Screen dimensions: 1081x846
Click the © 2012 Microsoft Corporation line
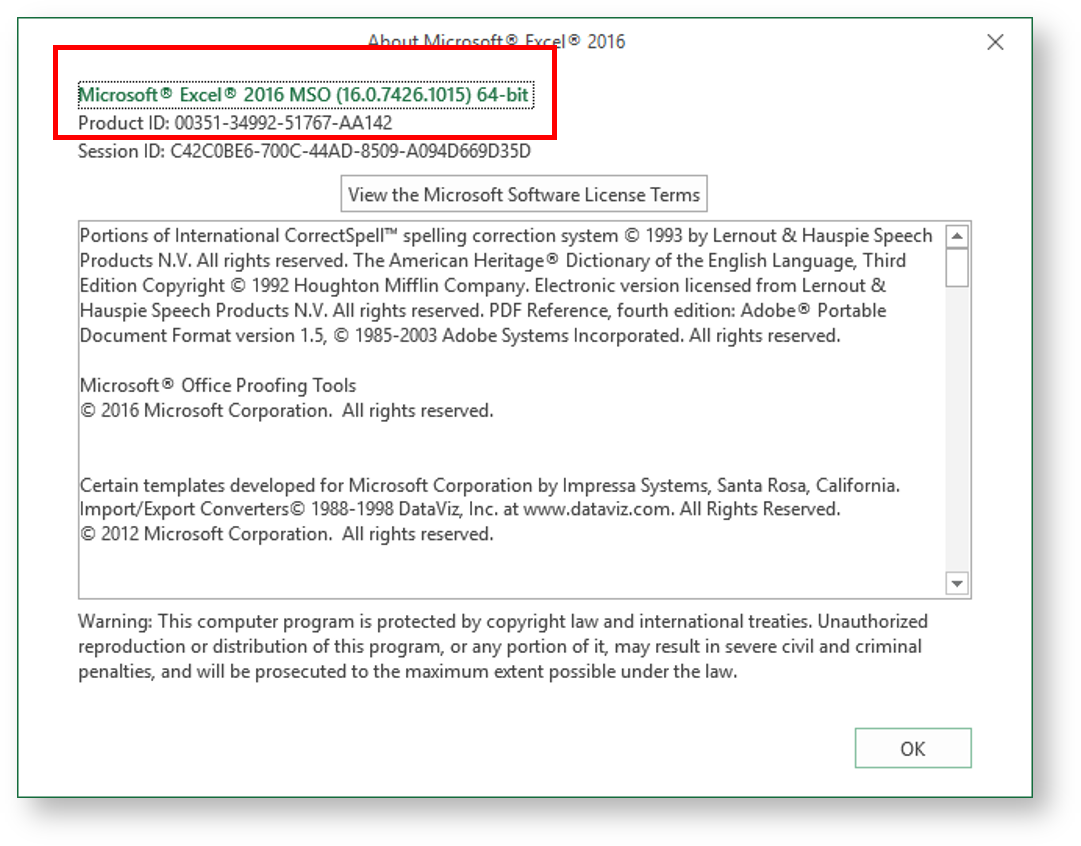pos(286,534)
